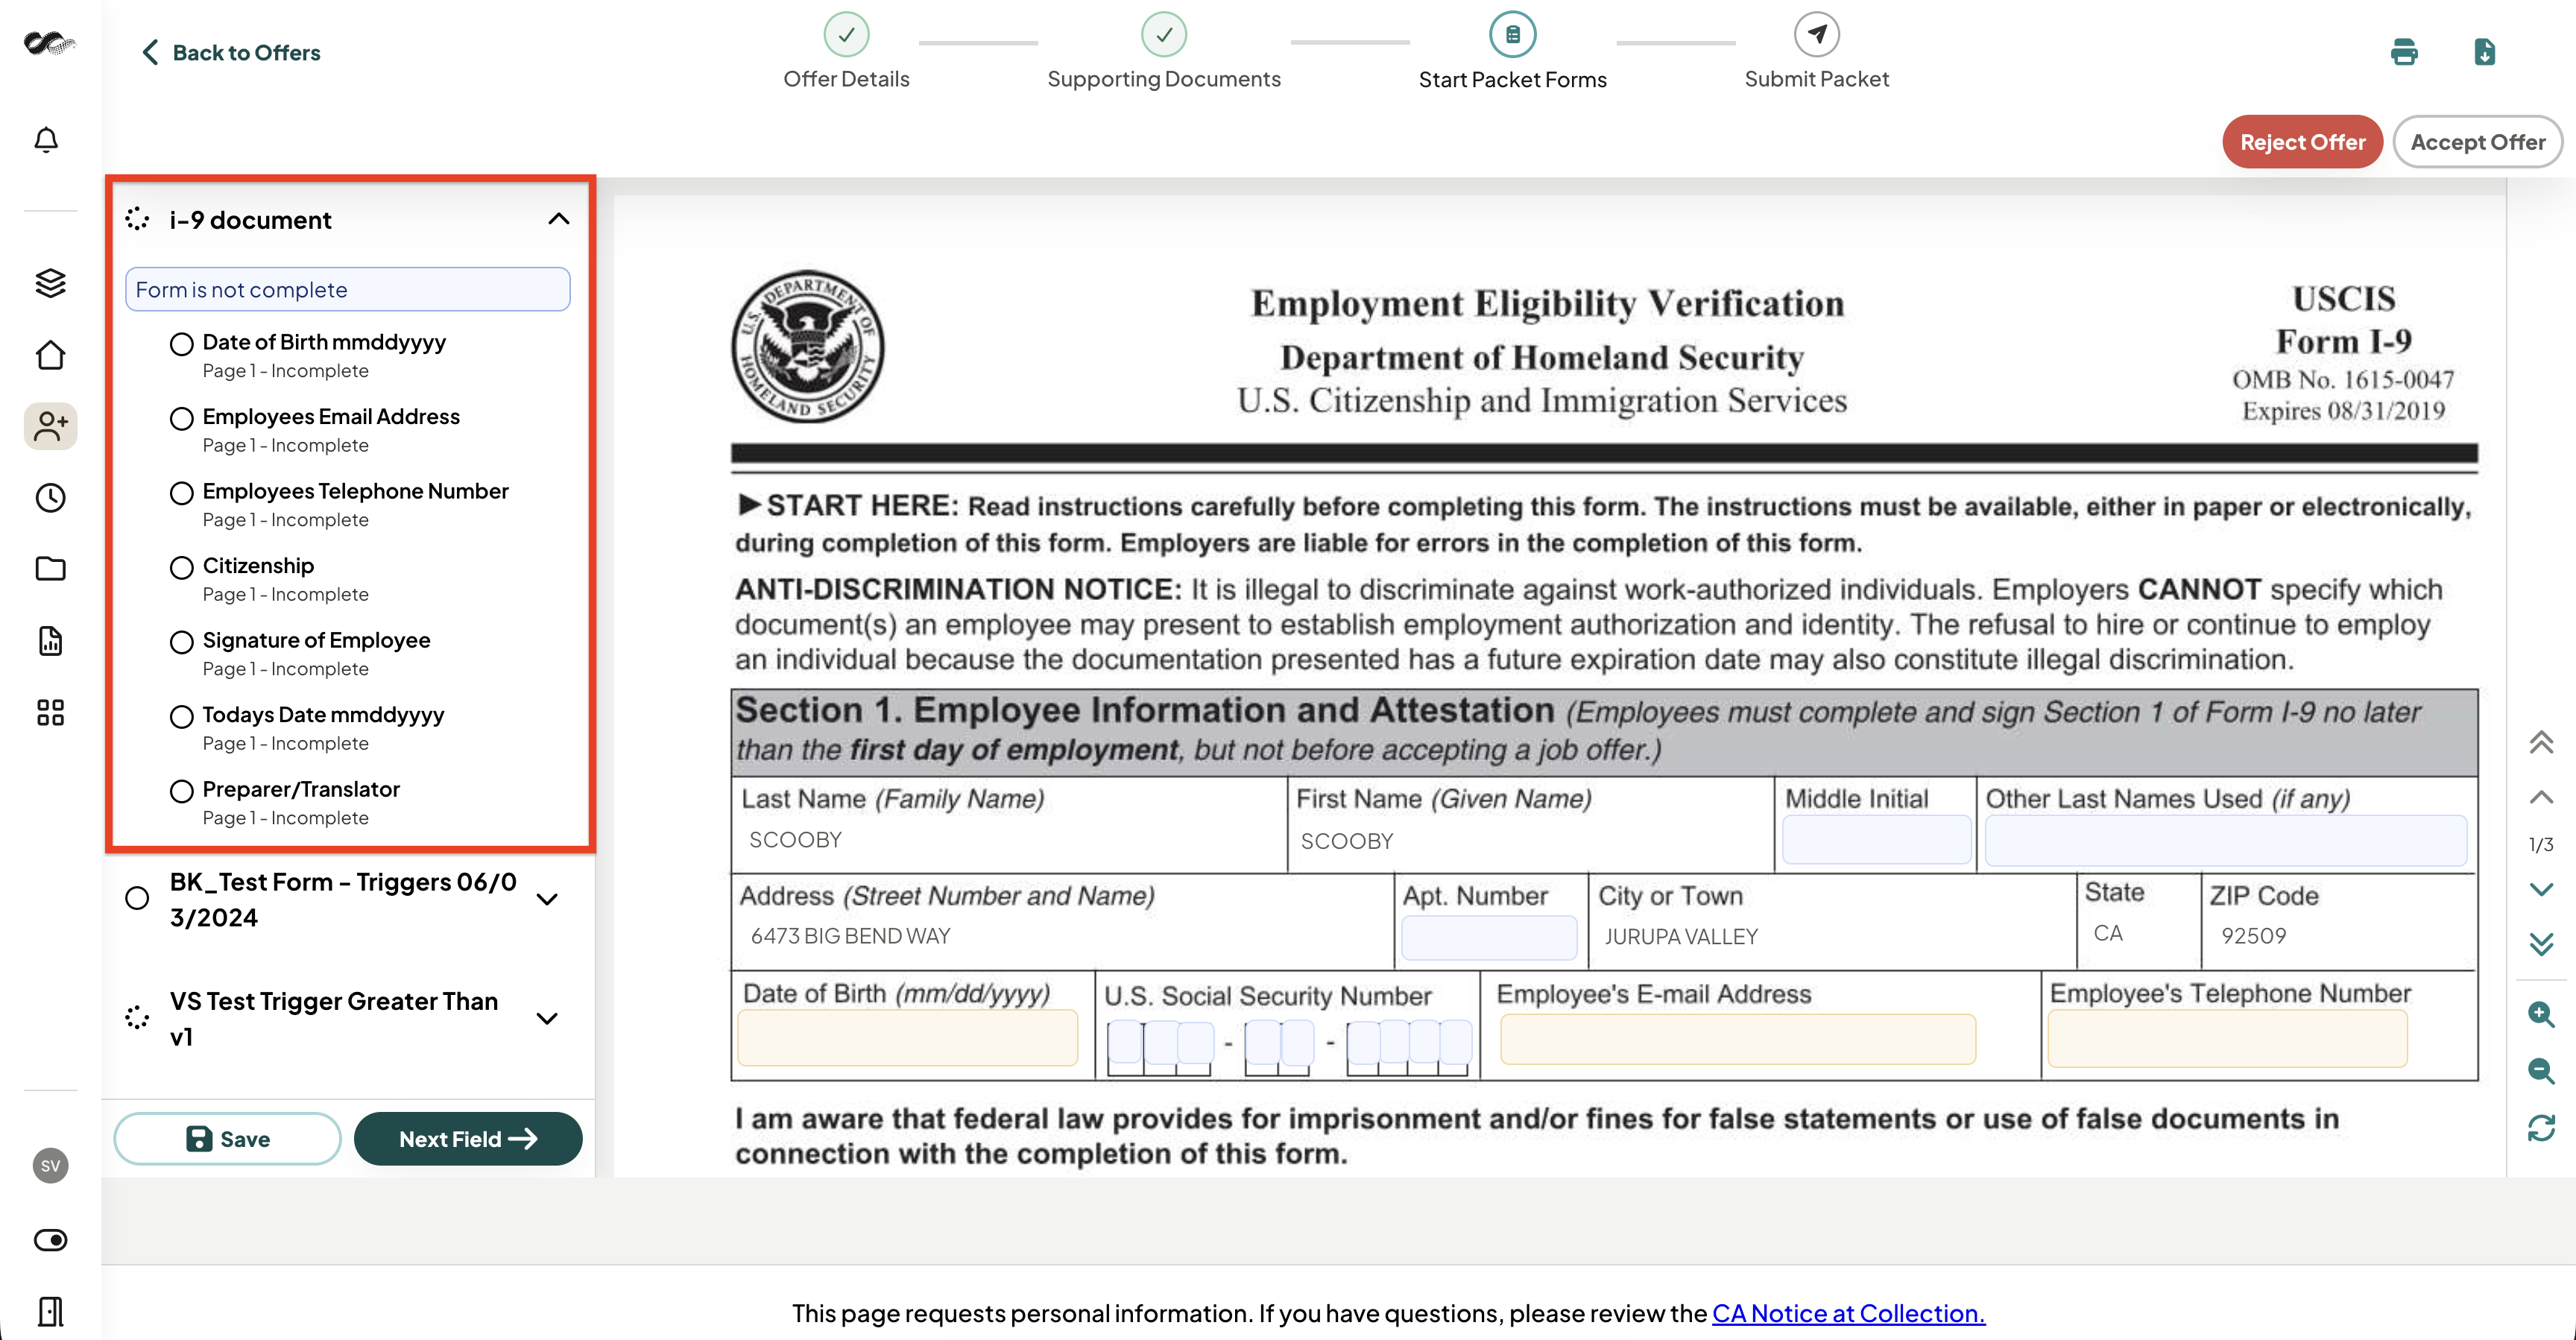Click the Date of Birth input field
Screen dimensions: 2576x1340
(x=907, y=1038)
